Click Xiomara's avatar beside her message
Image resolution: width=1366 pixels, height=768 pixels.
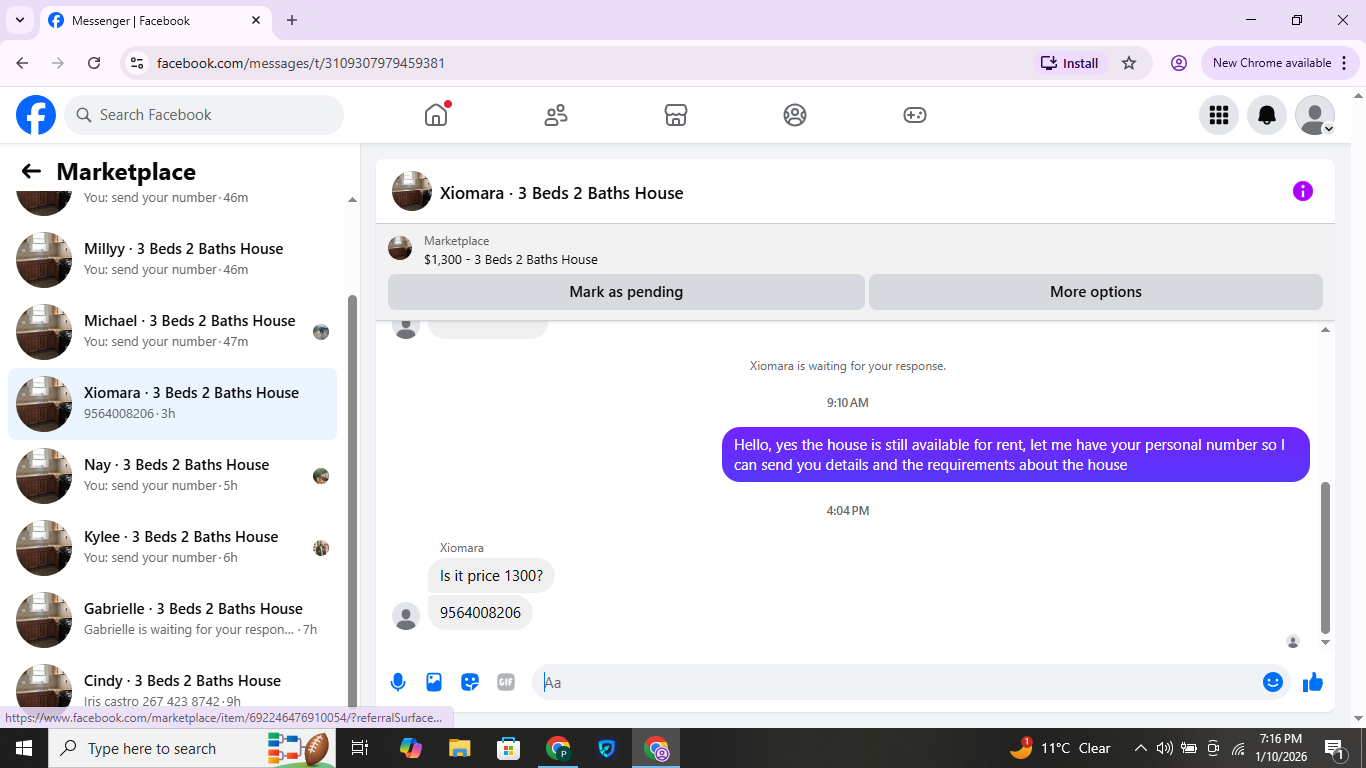tap(406, 616)
